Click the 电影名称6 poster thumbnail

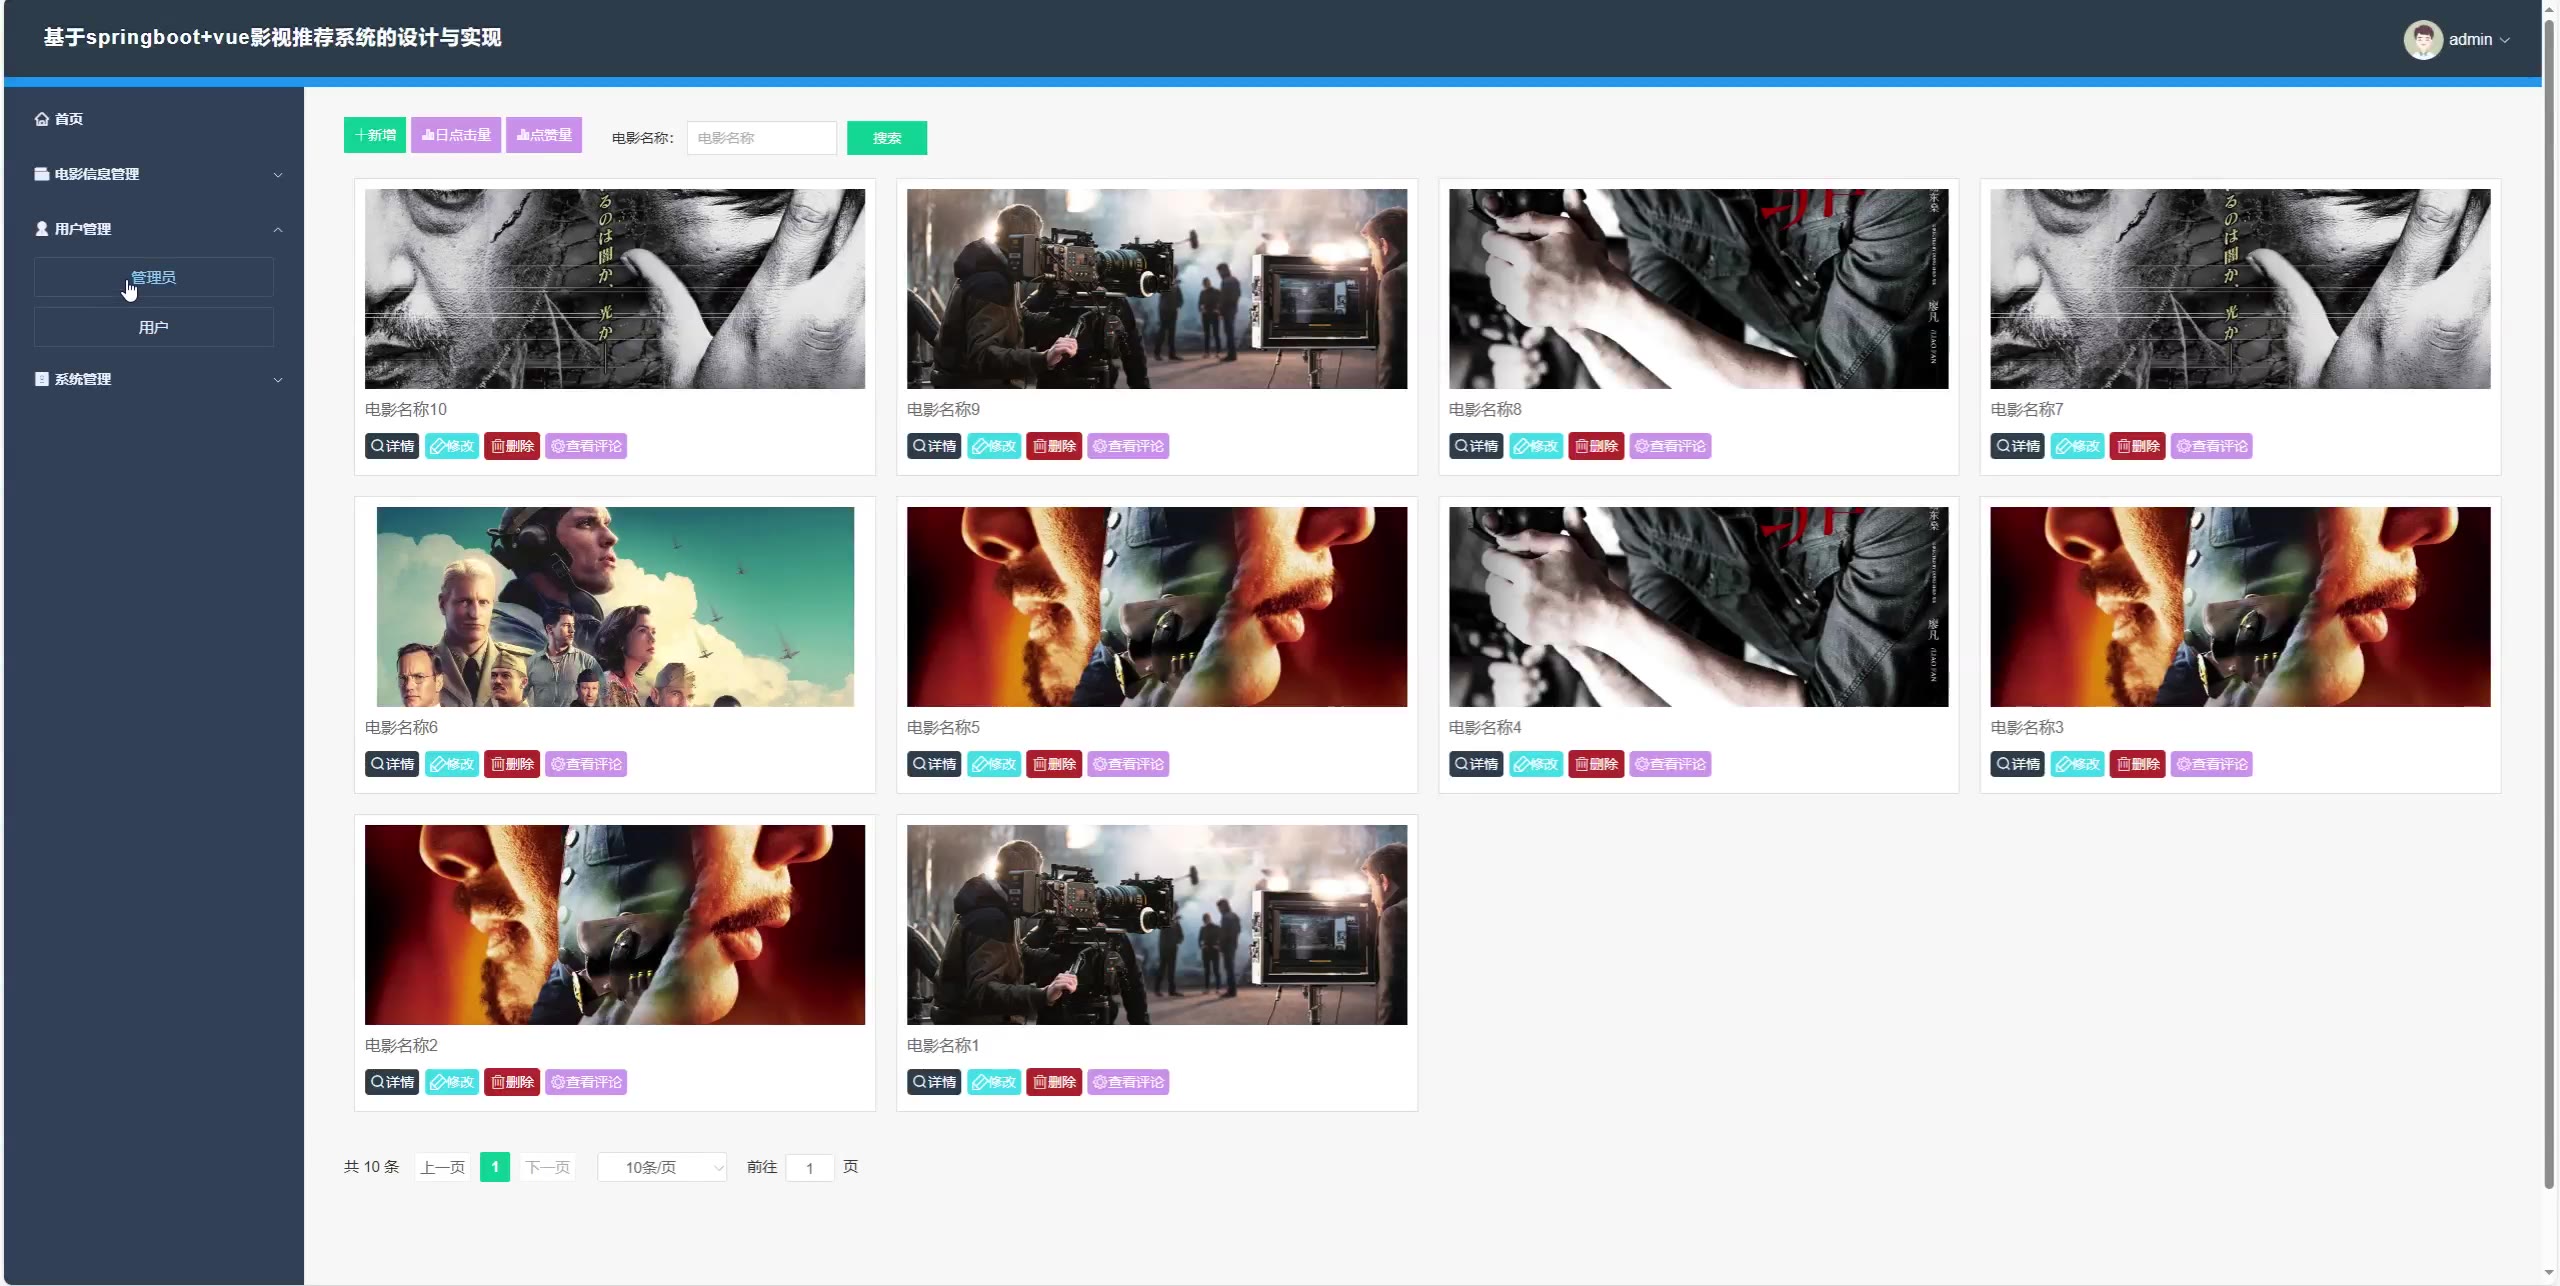point(614,606)
